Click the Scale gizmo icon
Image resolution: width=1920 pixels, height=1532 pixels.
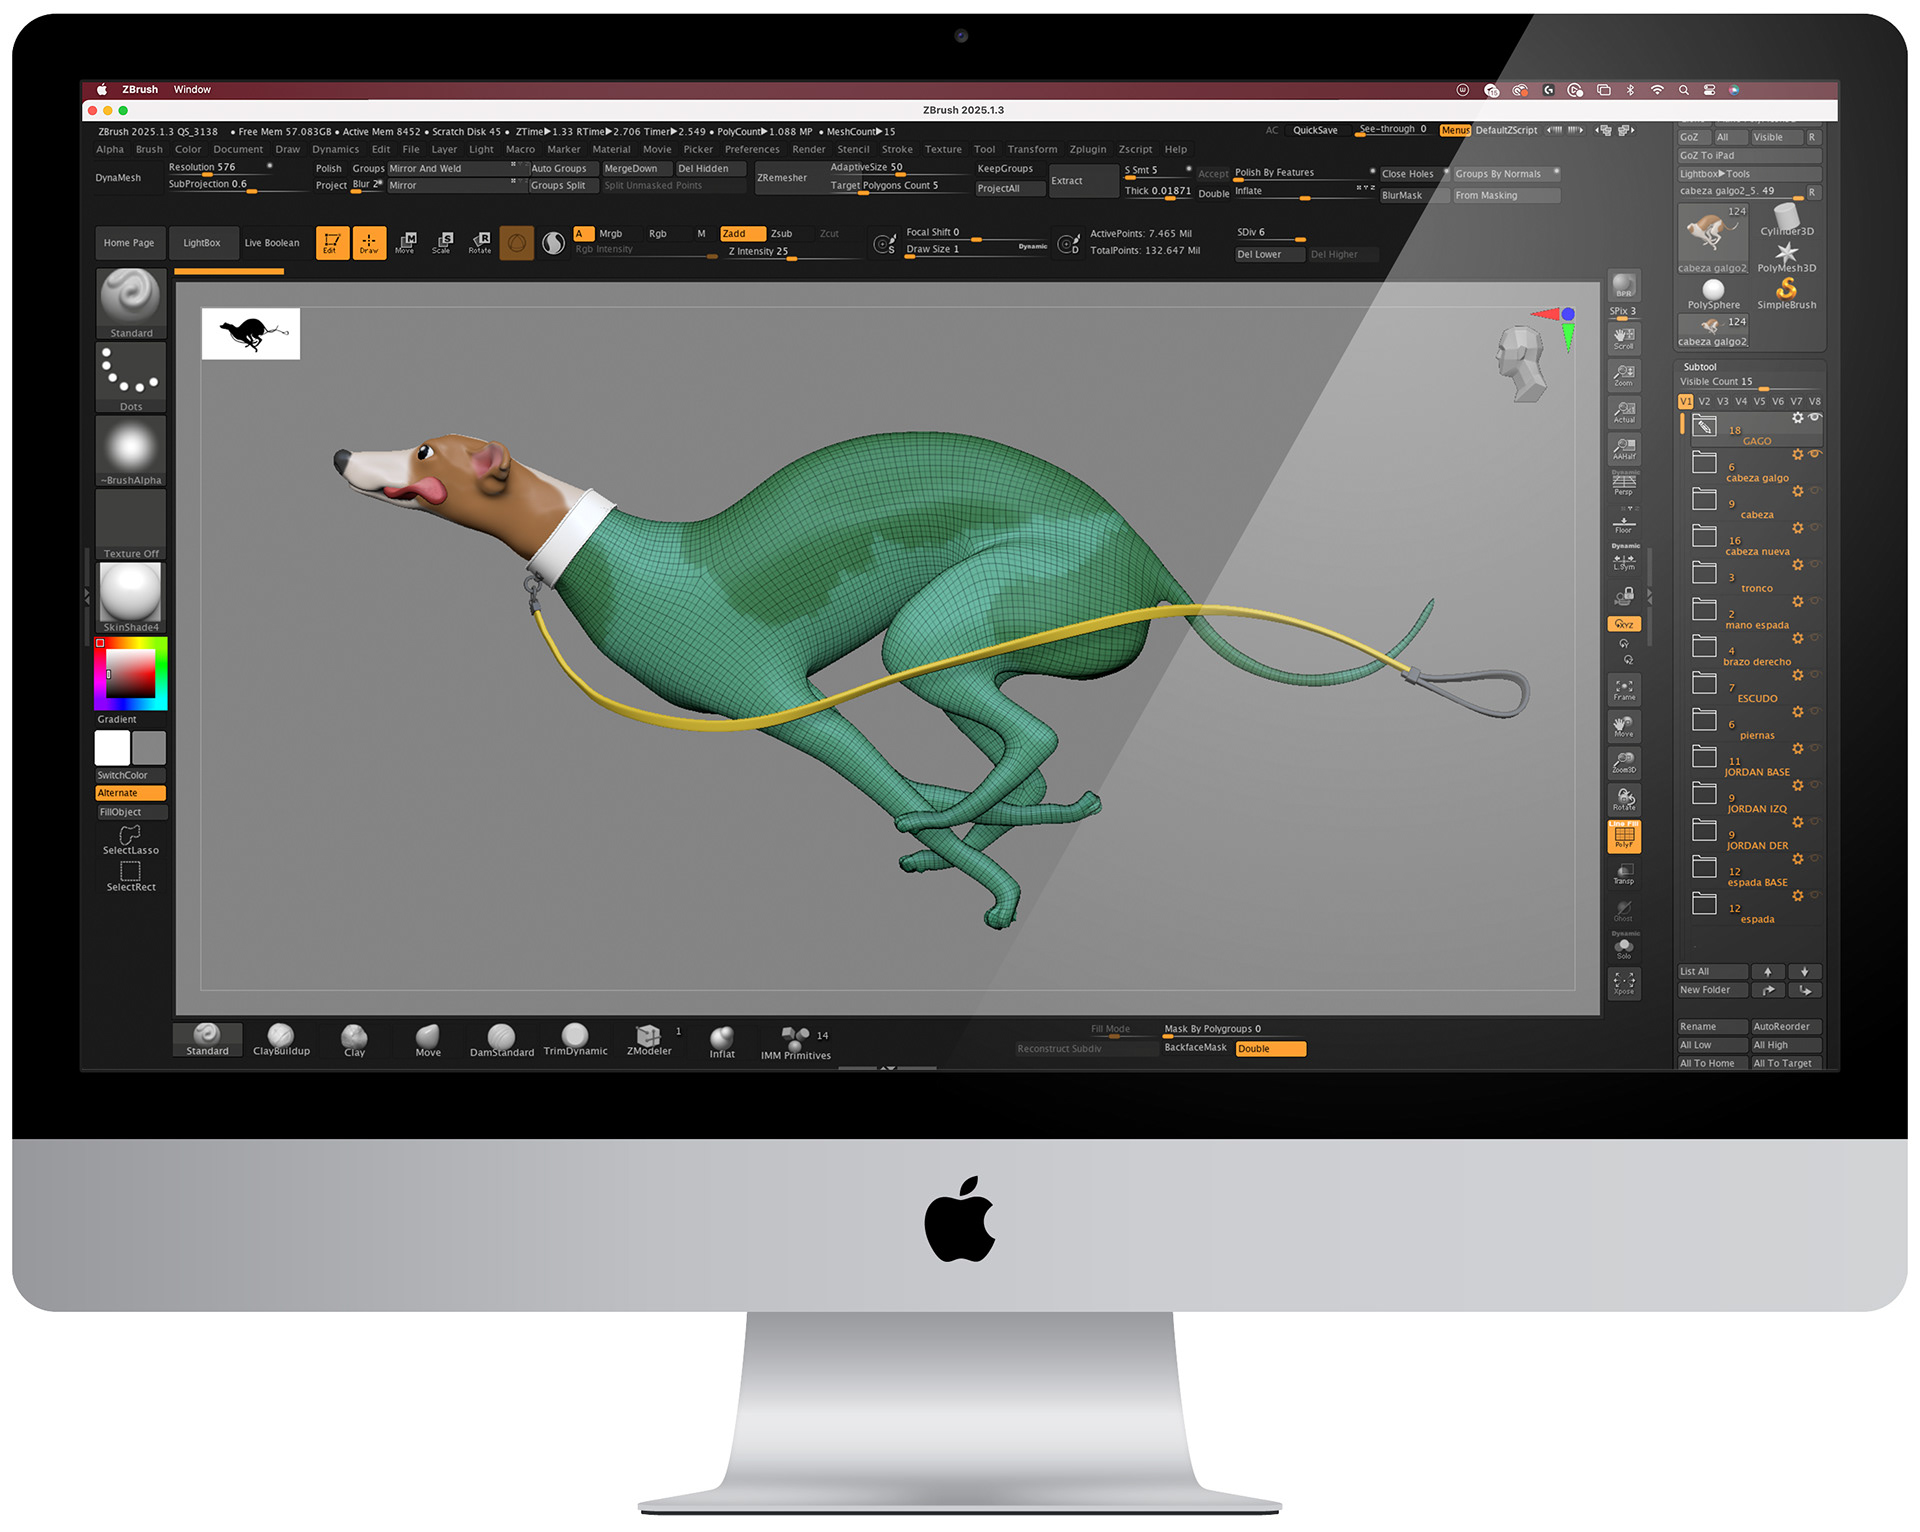click(x=442, y=242)
